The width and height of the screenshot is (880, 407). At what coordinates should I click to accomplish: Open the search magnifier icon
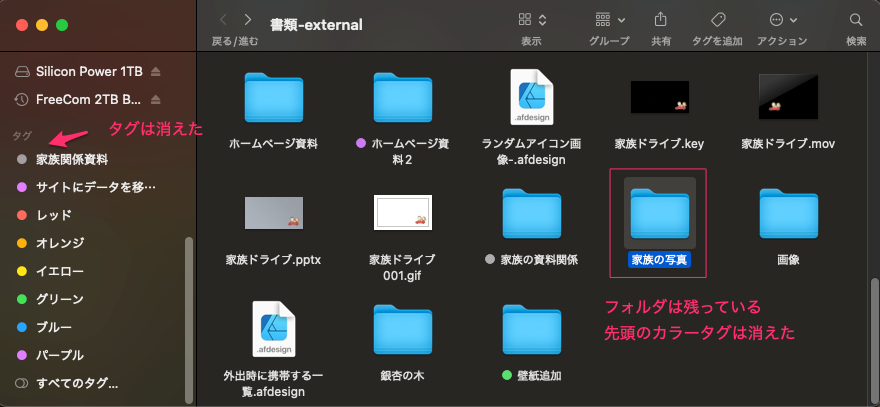pyautogui.click(x=855, y=20)
